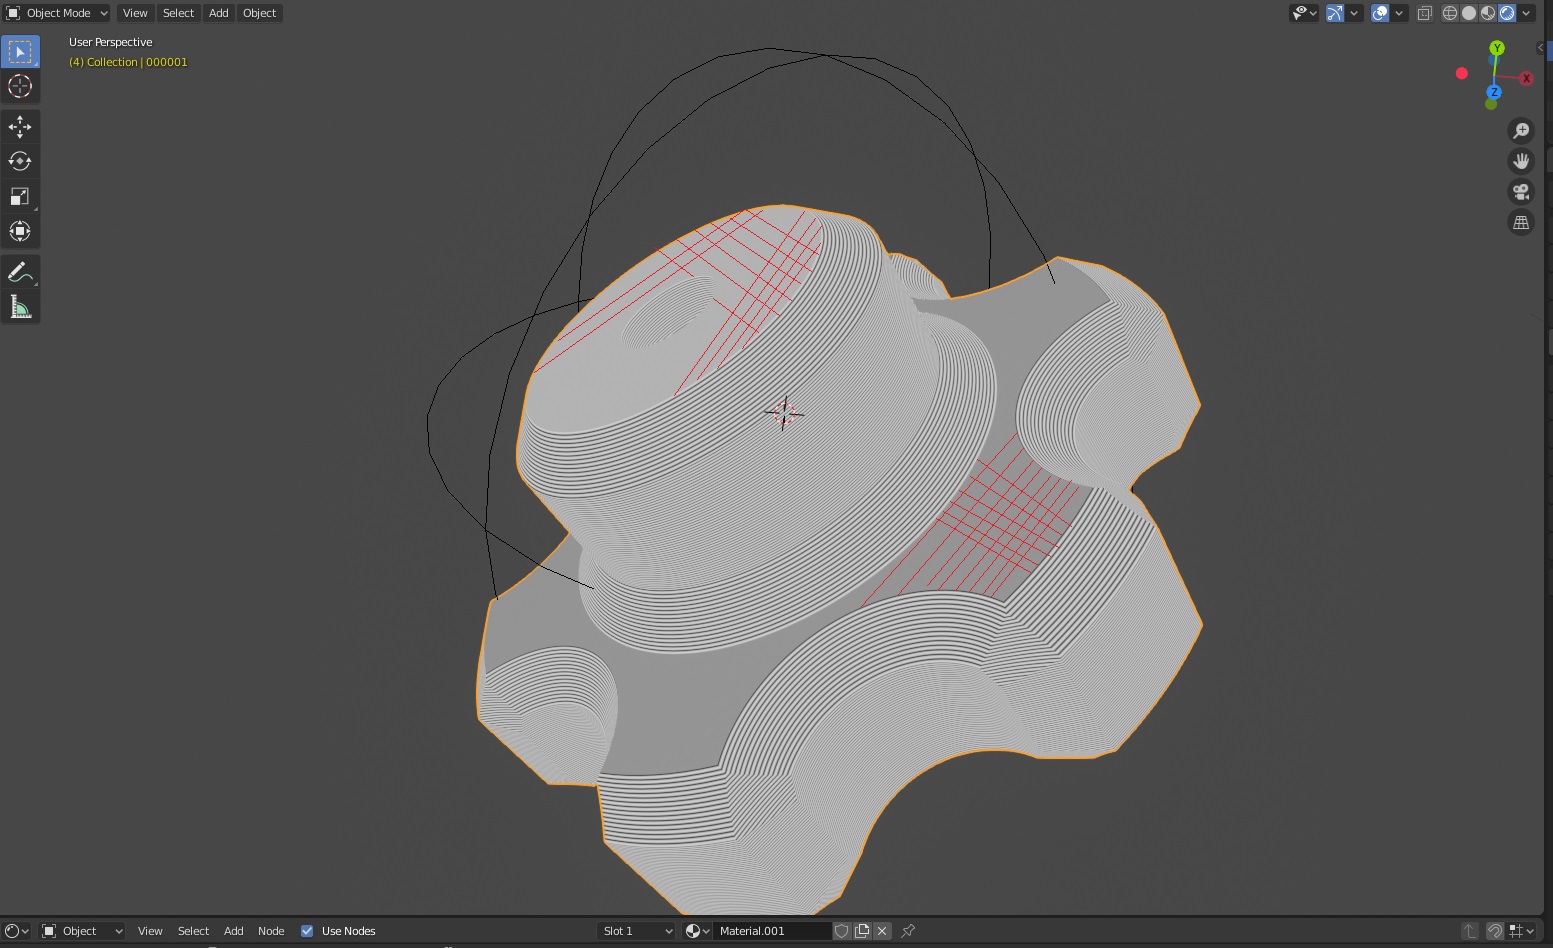Unlink Material.001 with the X button
Screen dimensions: 1553x948
[882, 931]
